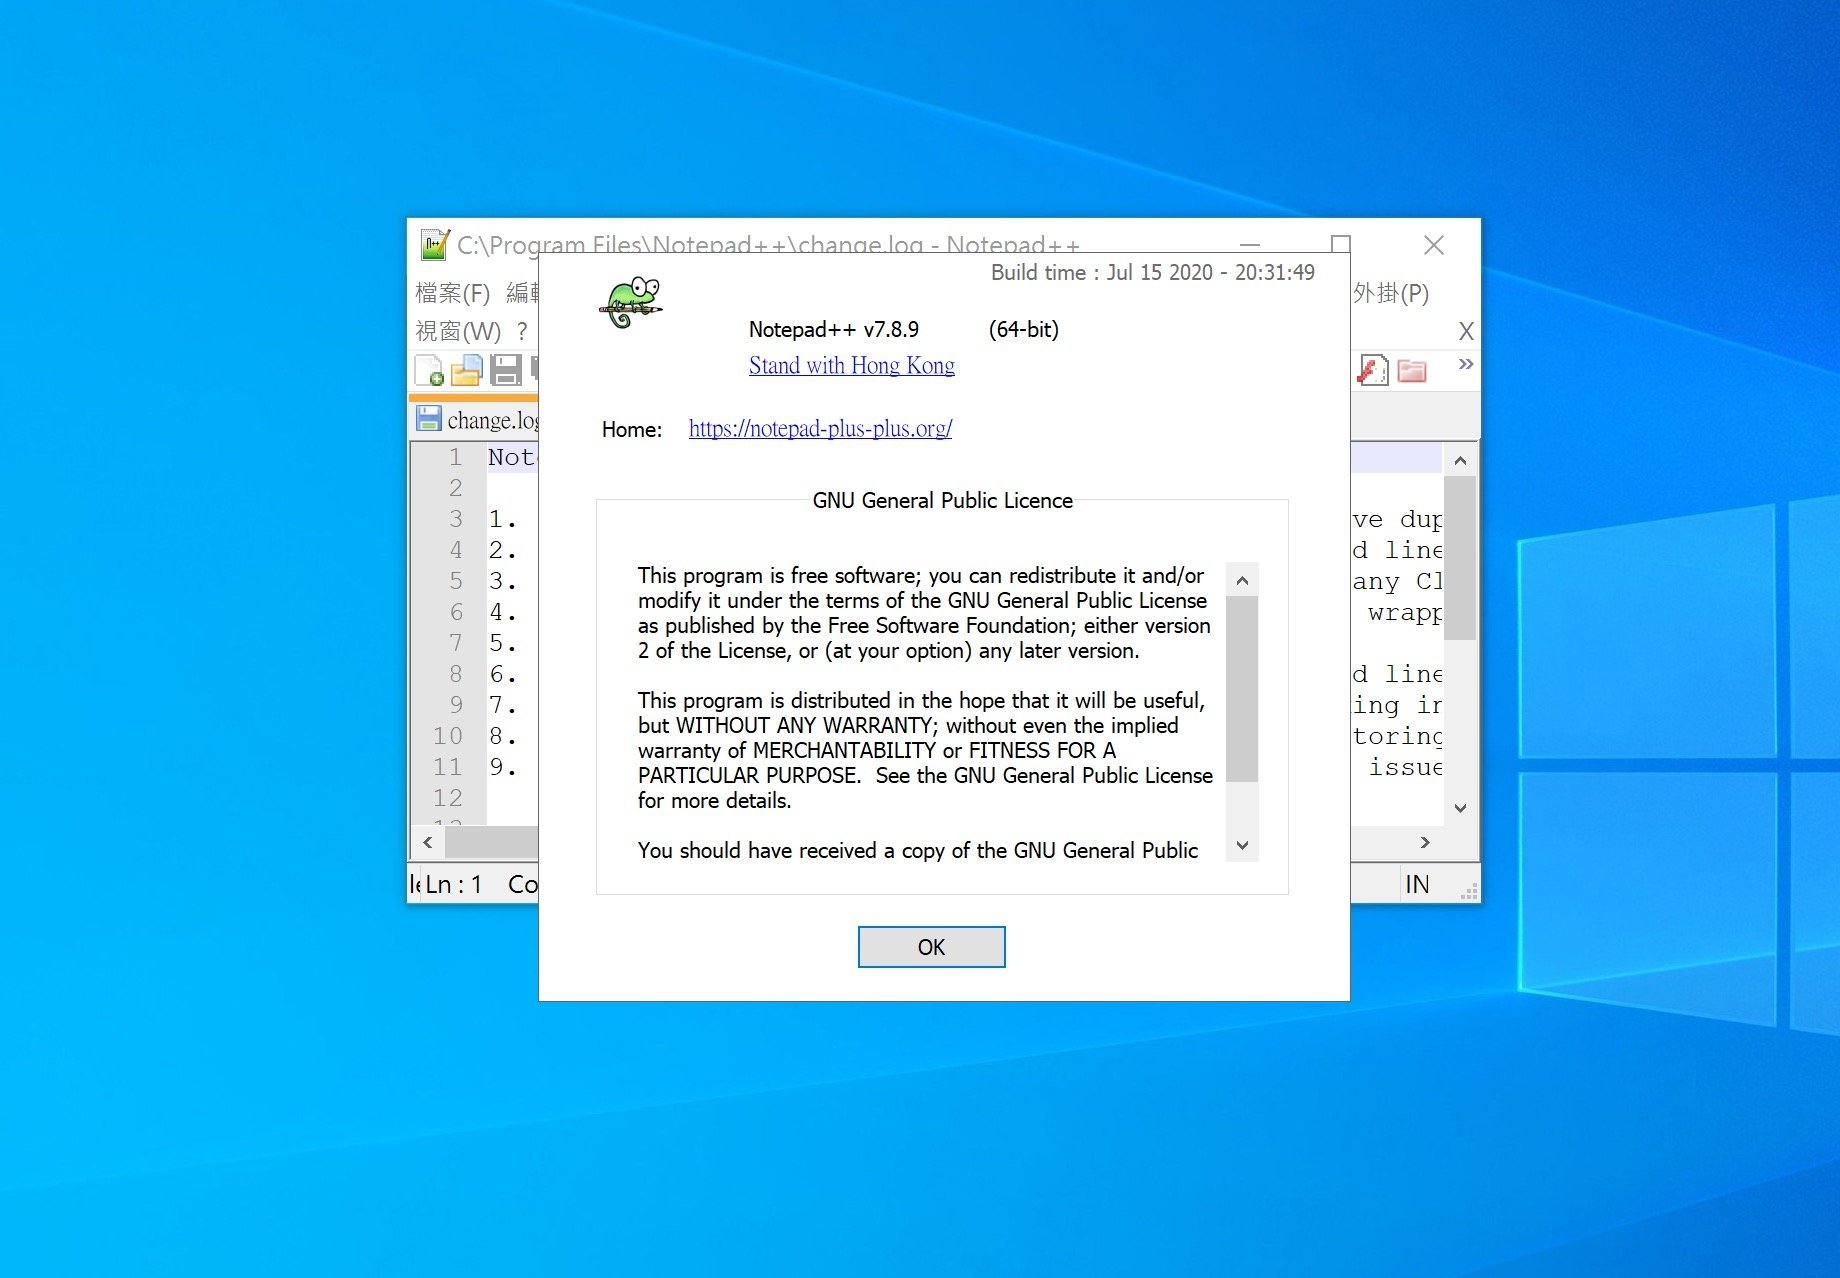Expand the toolbar overflow chevron

tap(1465, 364)
